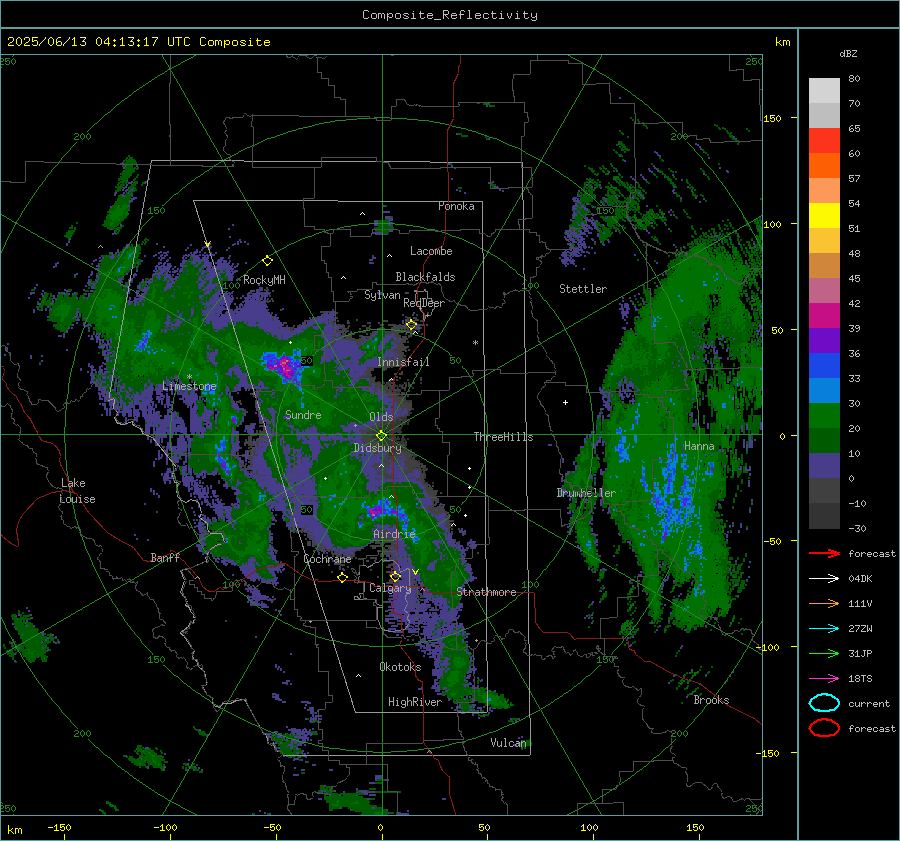Click the Ponoka city label
This screenshot has width=900, height=841.
pyautogui.click(x=456, y=206)
